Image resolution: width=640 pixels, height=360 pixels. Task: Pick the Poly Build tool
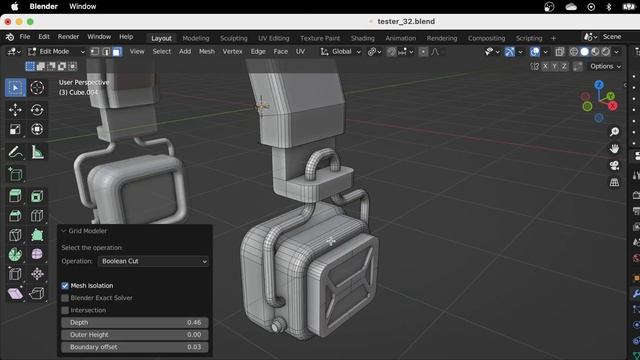tap(37, 235)
